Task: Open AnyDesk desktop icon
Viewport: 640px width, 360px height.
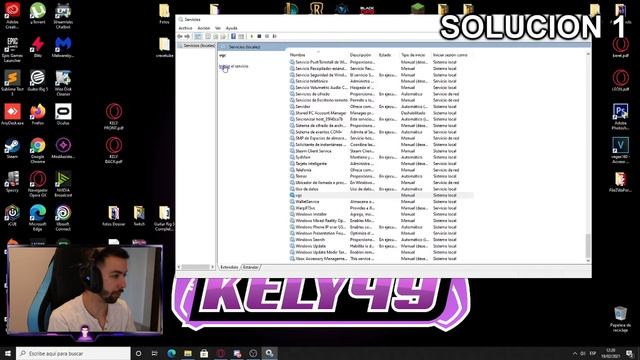Action: click(12, 114)
